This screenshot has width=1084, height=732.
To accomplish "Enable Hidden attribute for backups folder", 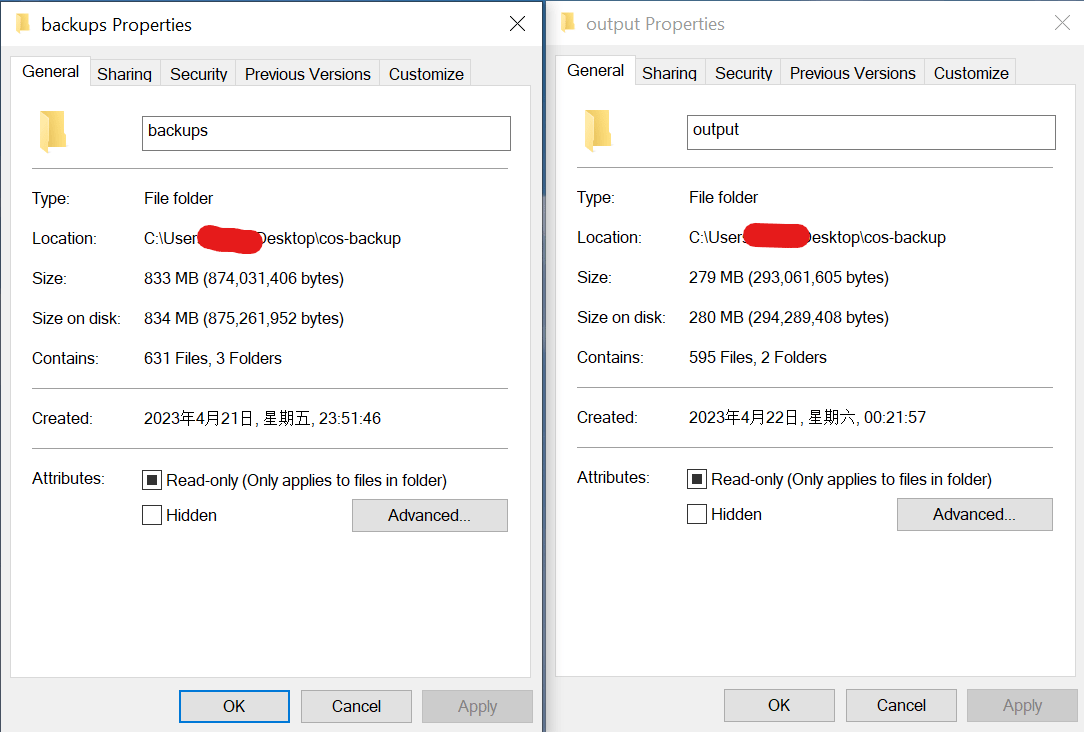I will pos(152,515).
